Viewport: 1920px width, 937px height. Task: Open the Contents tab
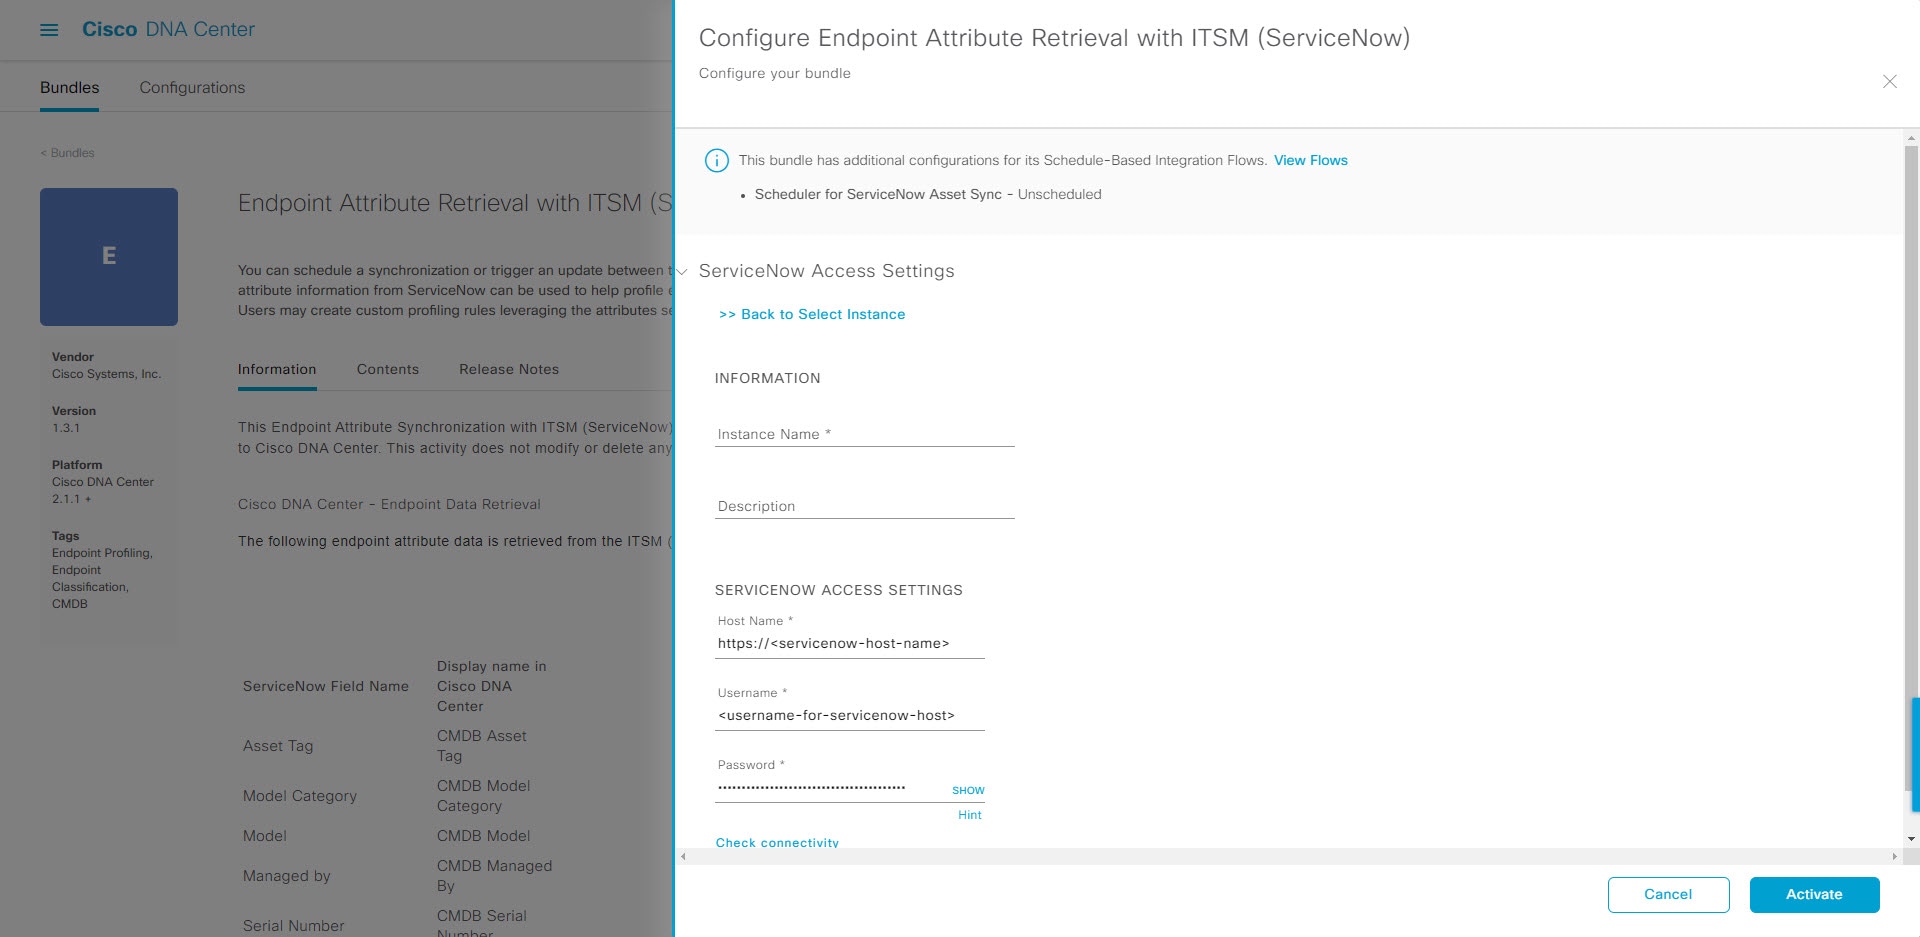tap(388, 369)
